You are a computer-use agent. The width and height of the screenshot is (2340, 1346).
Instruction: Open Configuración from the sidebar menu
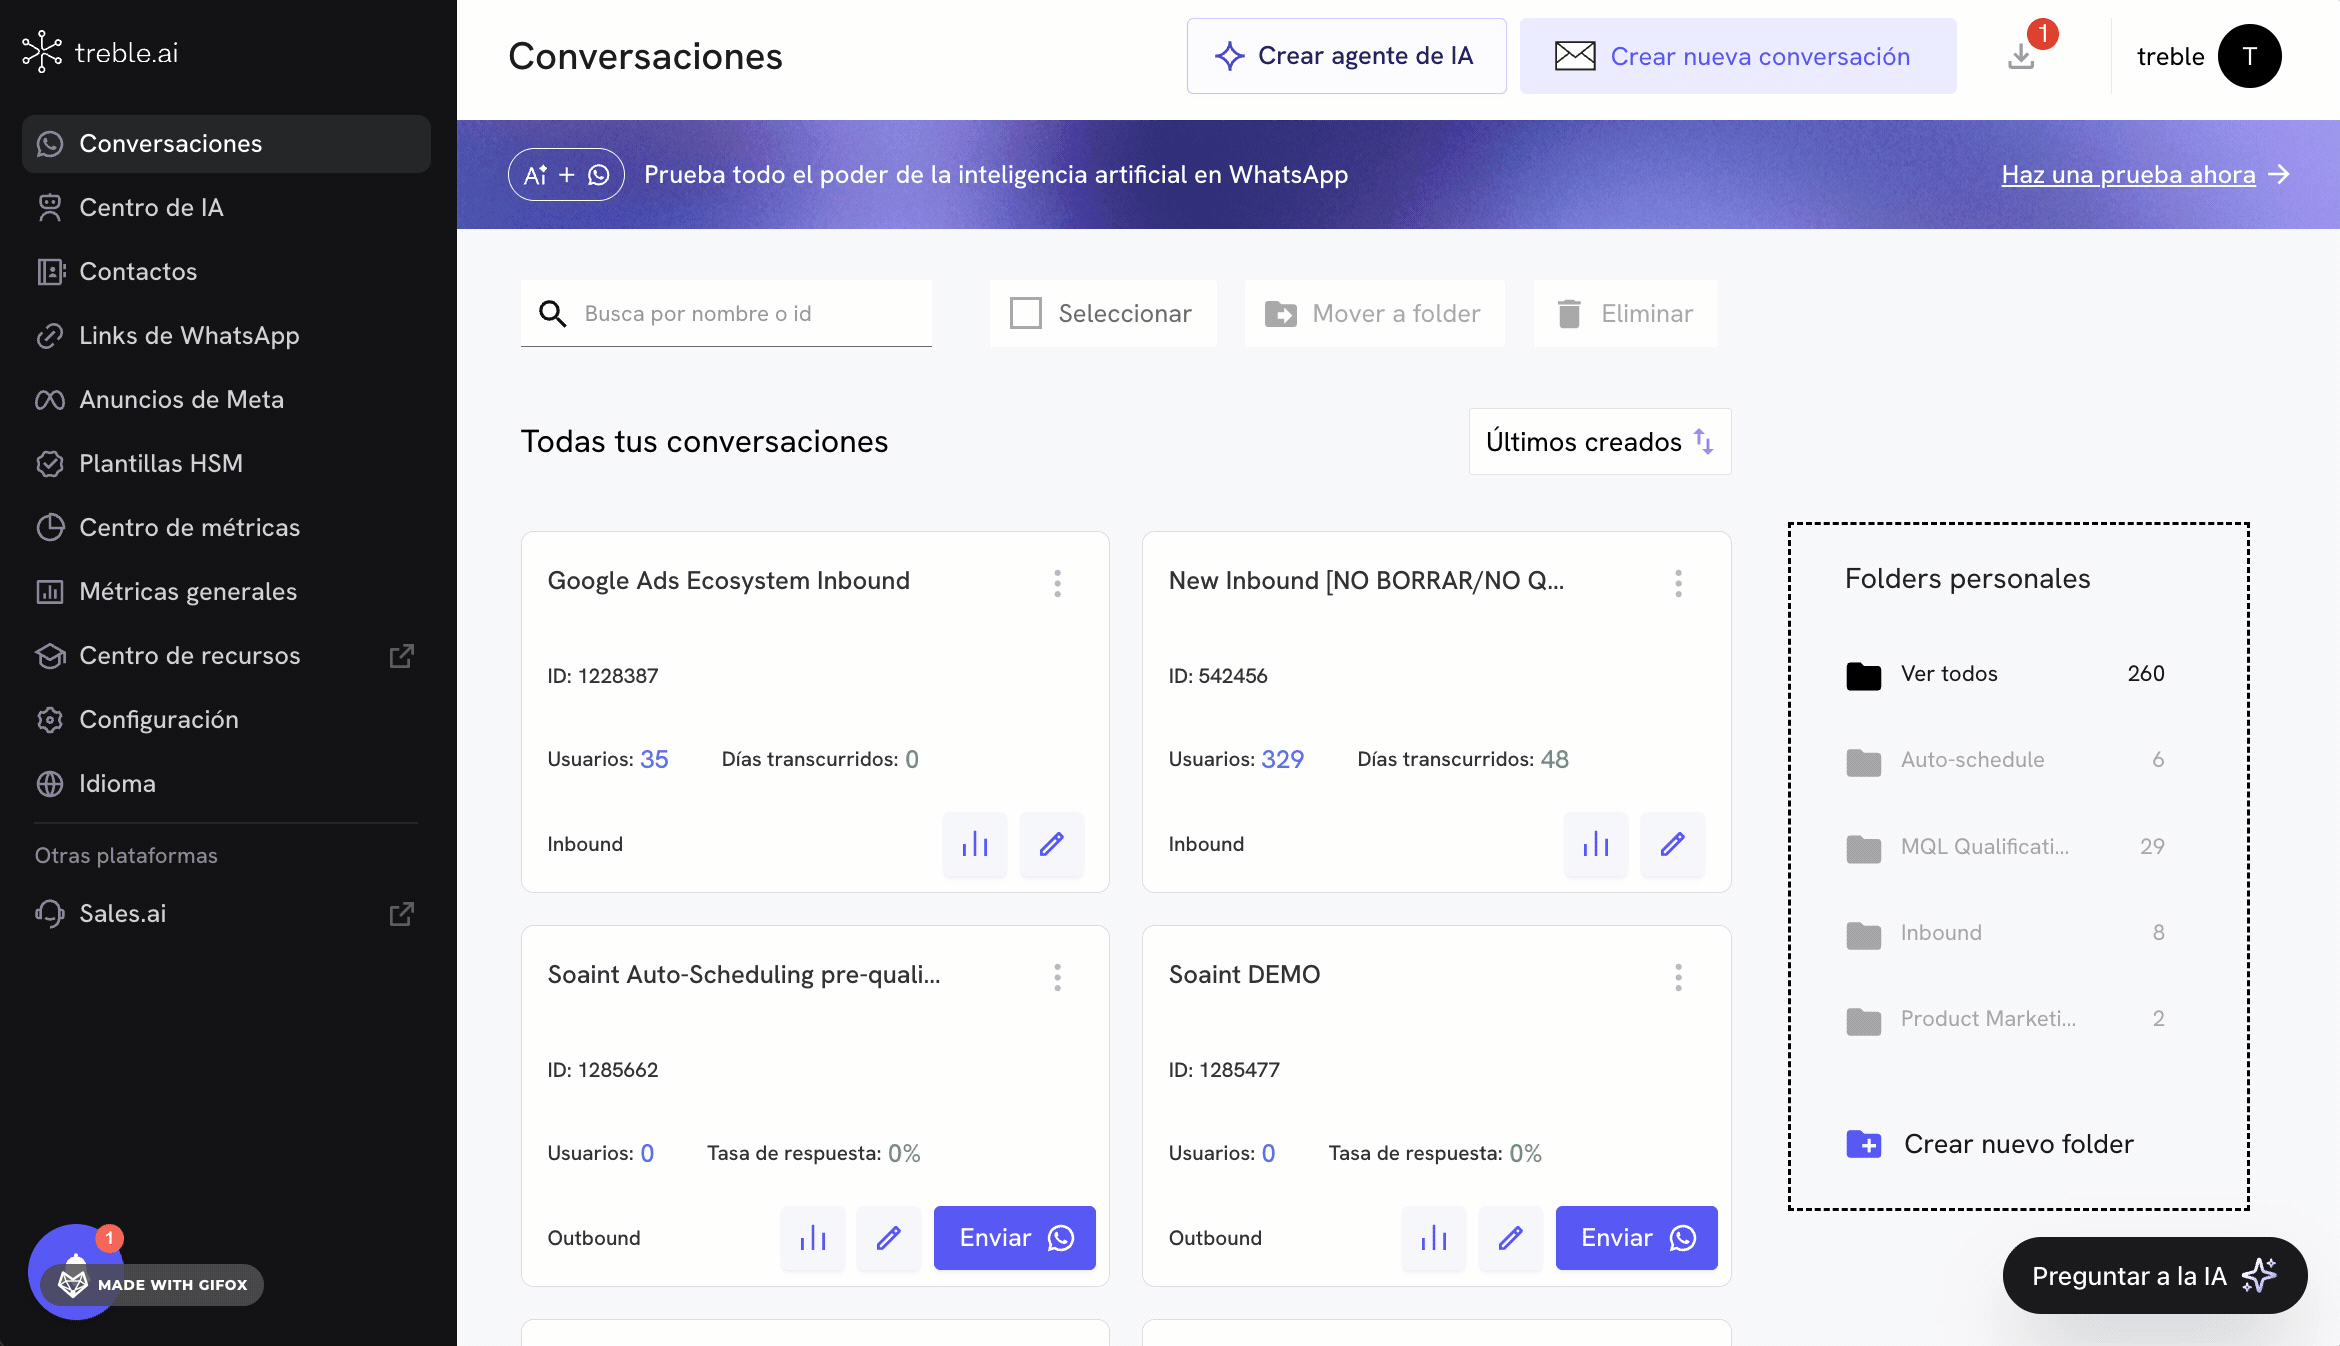point(158,719)
